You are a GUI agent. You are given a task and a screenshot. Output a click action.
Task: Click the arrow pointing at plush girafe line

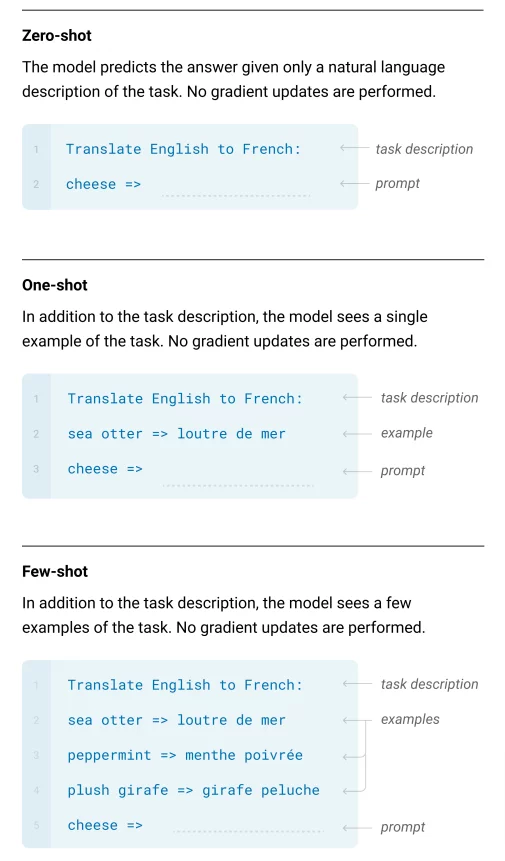point(352,791)
